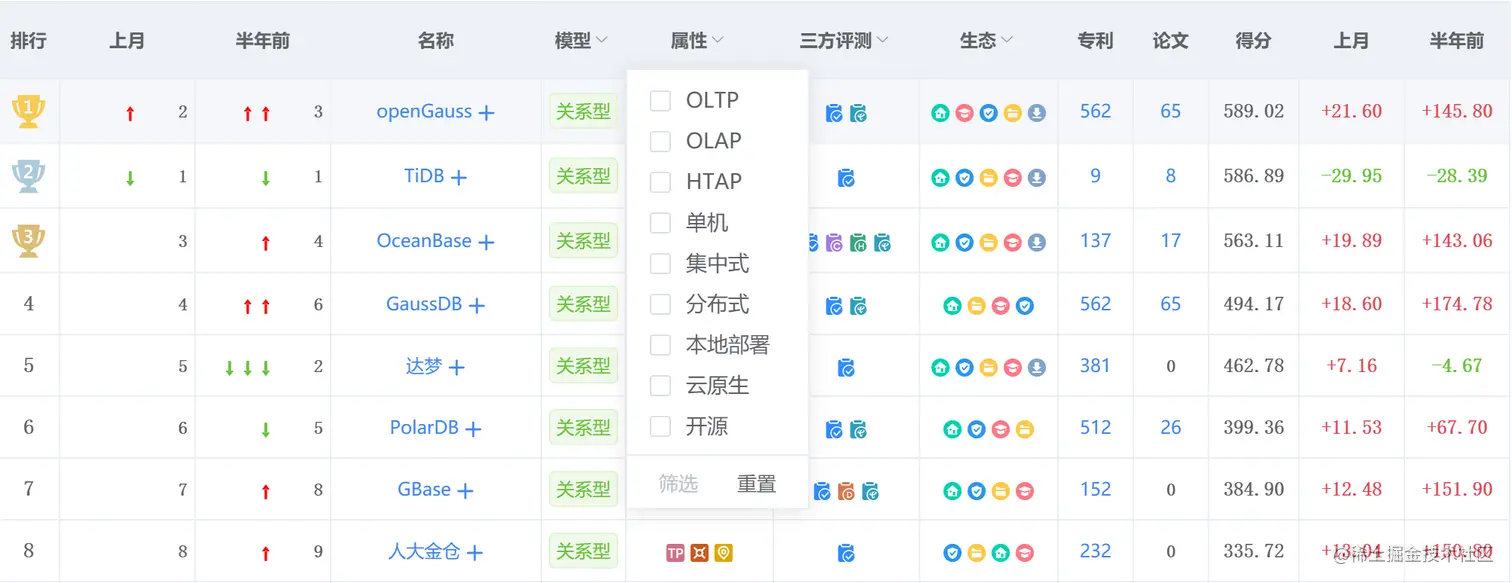Screen dimensions: 1512x583
Task: Click the green clipboard evaluation icon for OceanBase
Action: pos(858,242)
